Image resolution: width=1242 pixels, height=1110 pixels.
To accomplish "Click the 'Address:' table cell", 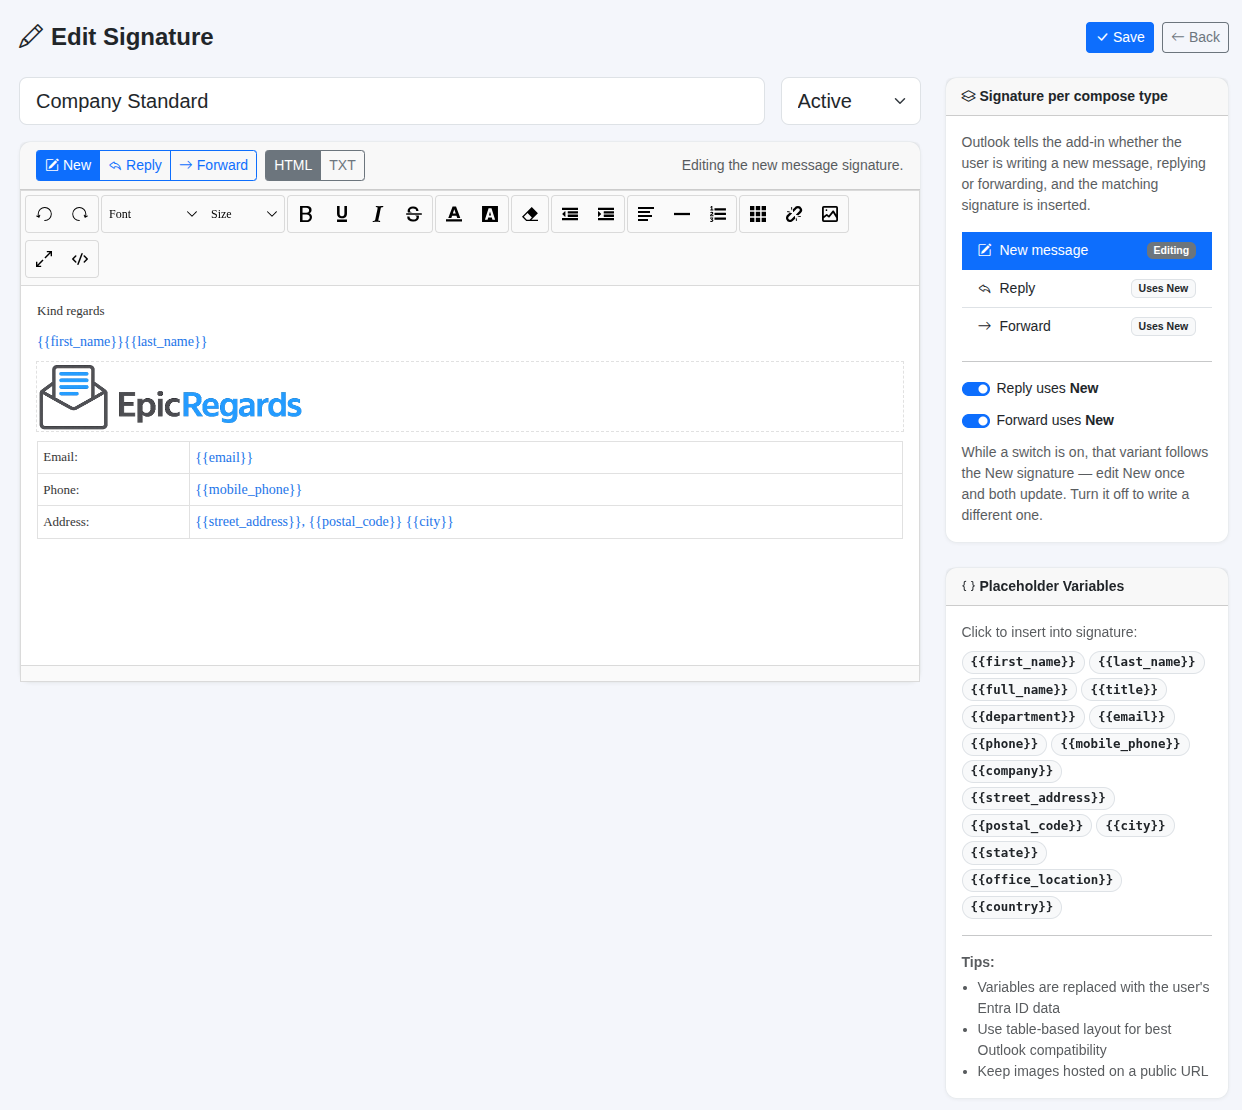I will 113,522.
